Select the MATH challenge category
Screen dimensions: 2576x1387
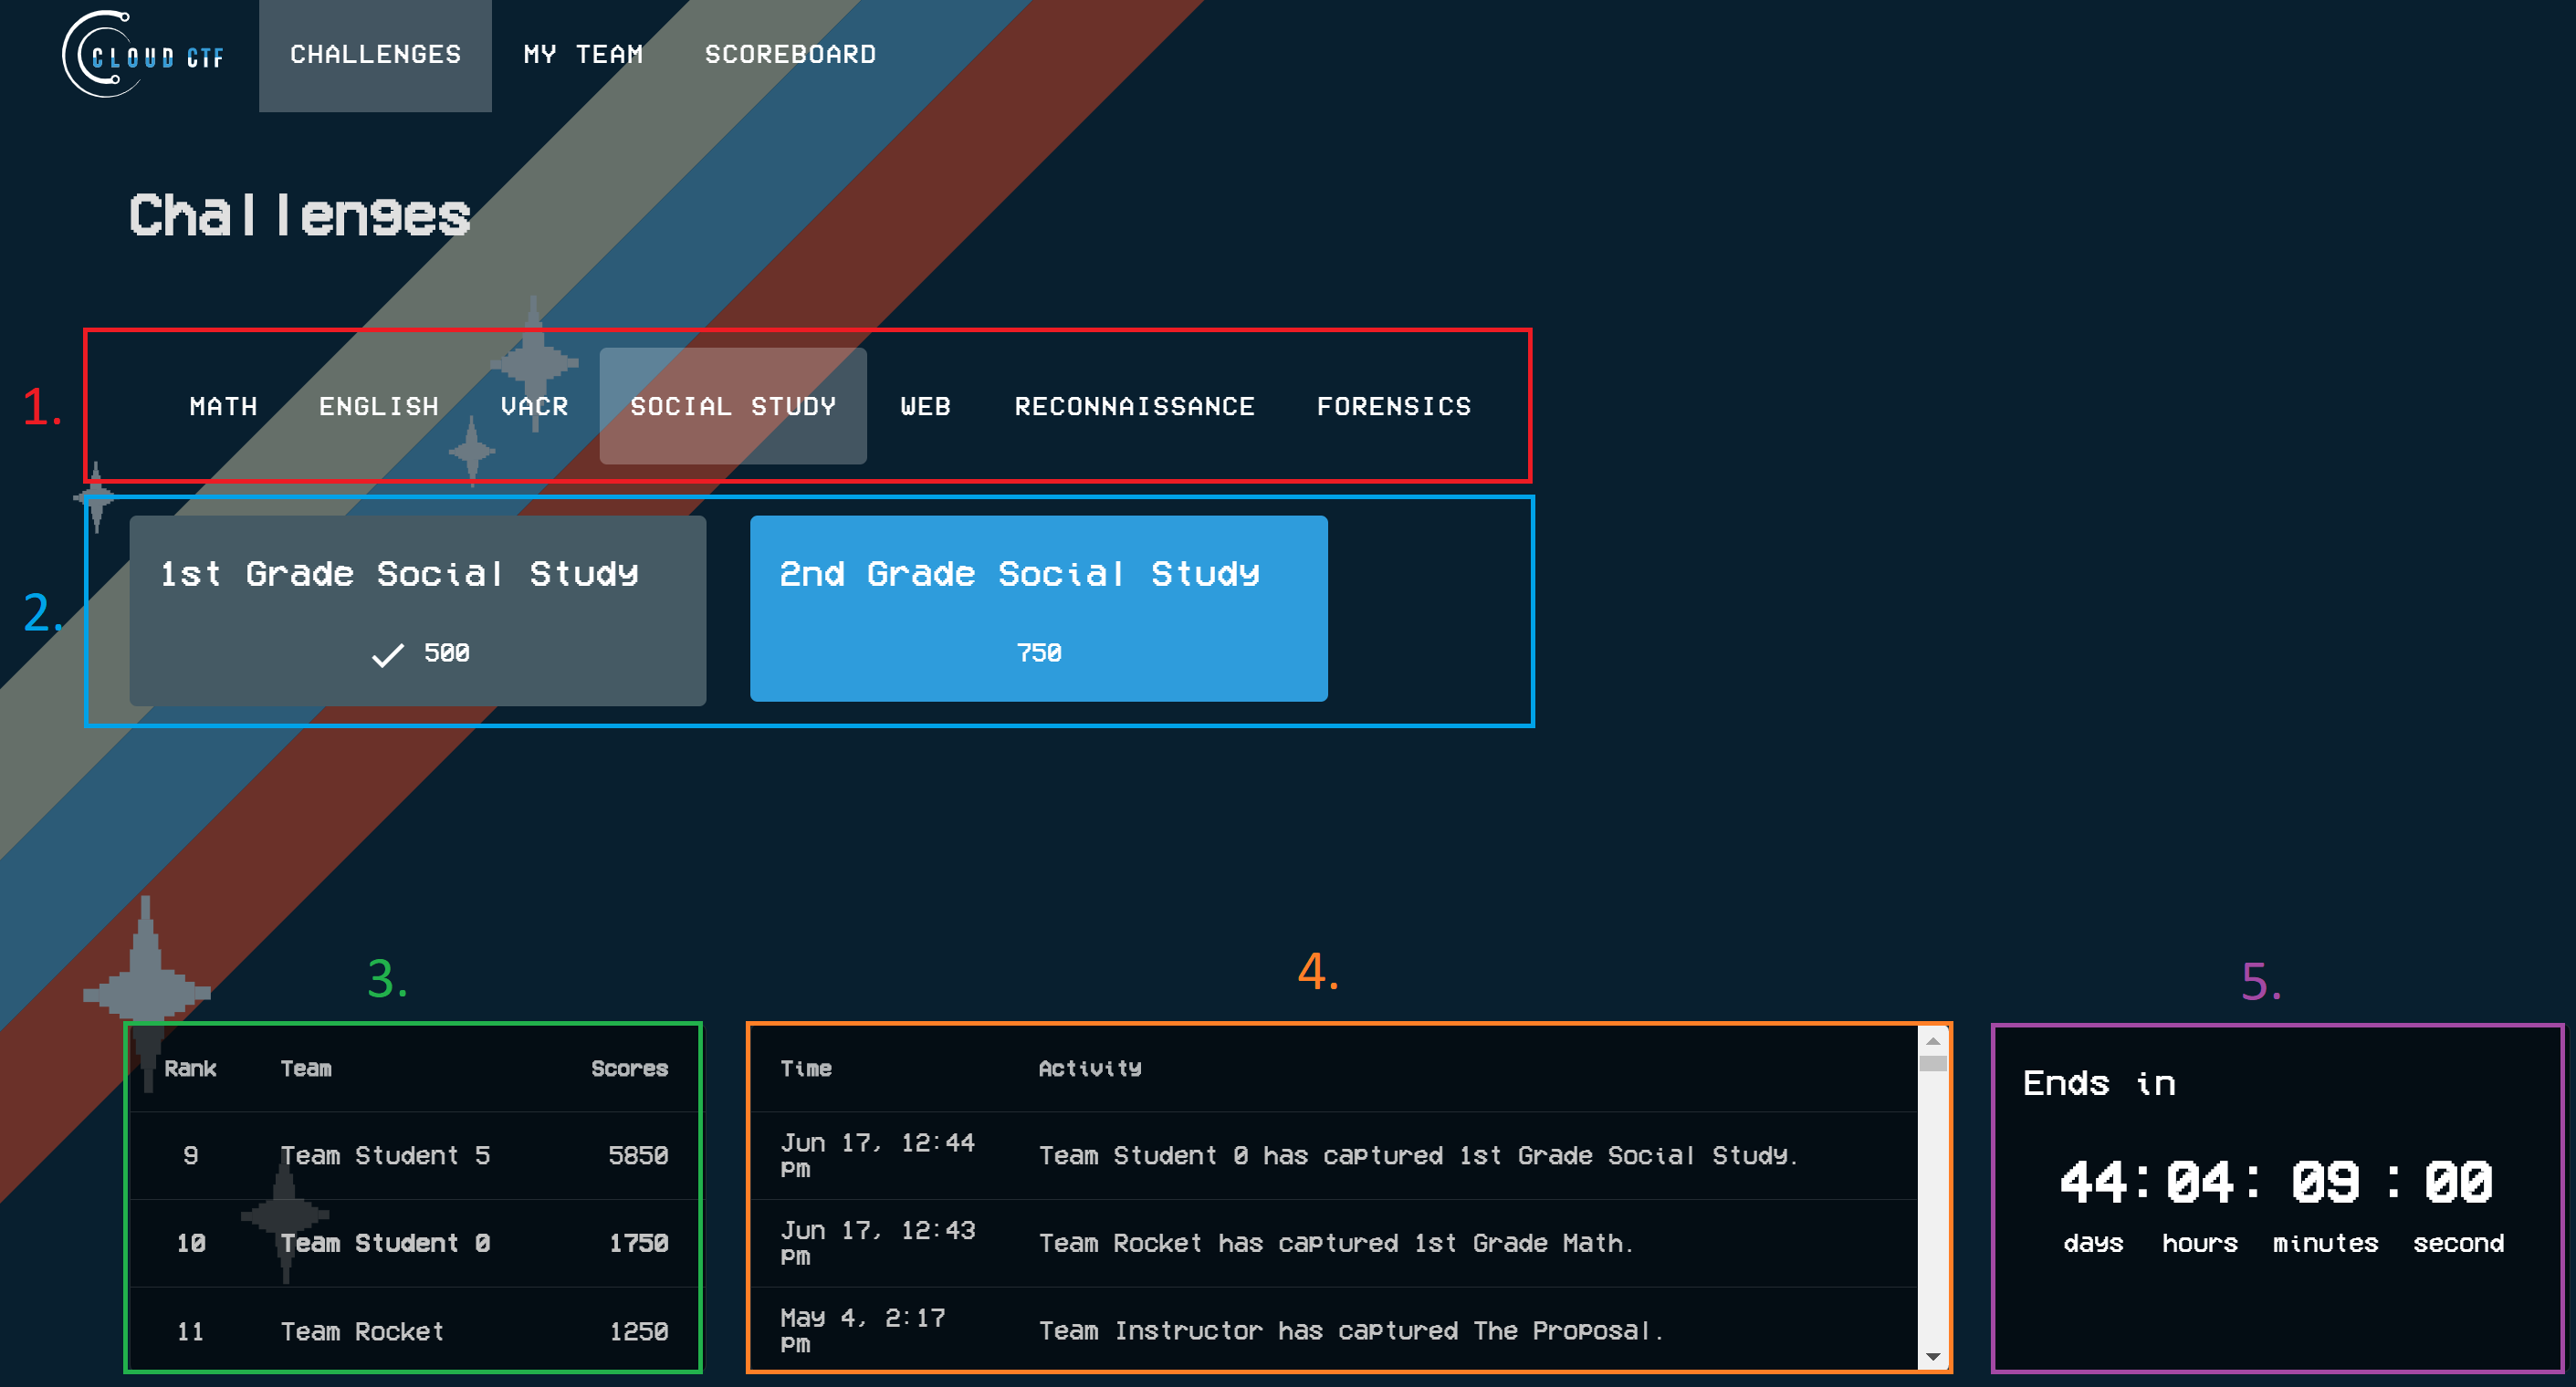click(223, 406)
